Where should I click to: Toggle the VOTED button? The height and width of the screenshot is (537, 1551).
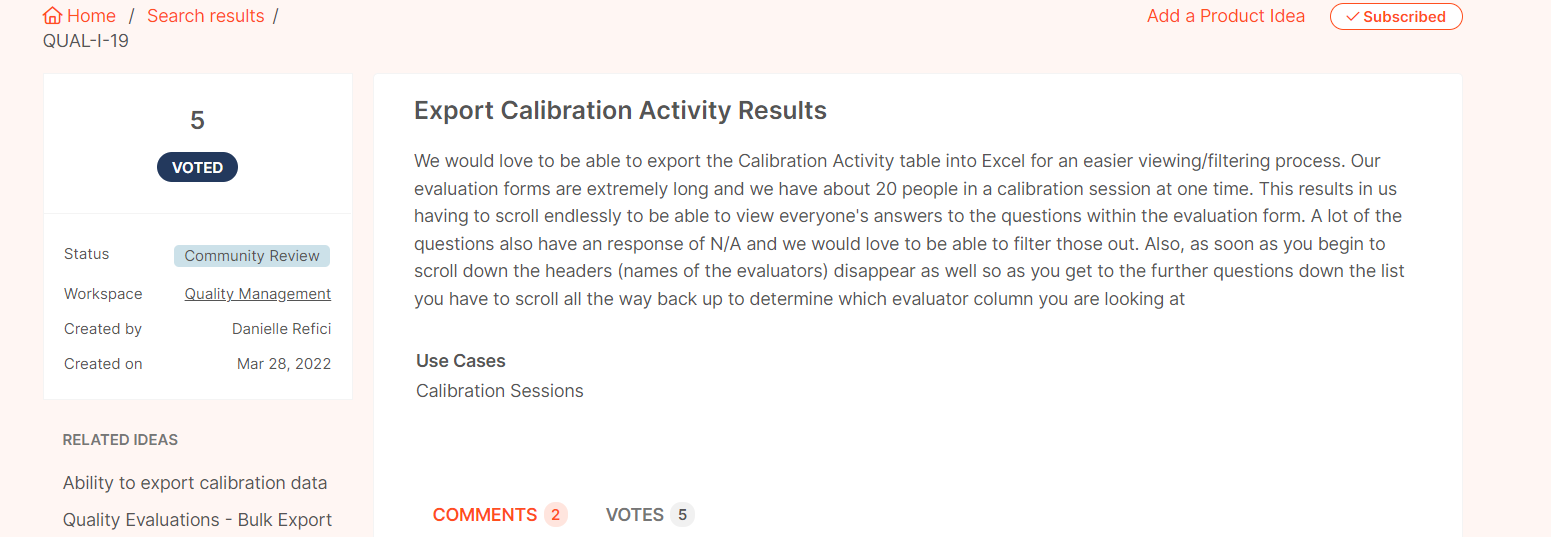click(197, 167)
